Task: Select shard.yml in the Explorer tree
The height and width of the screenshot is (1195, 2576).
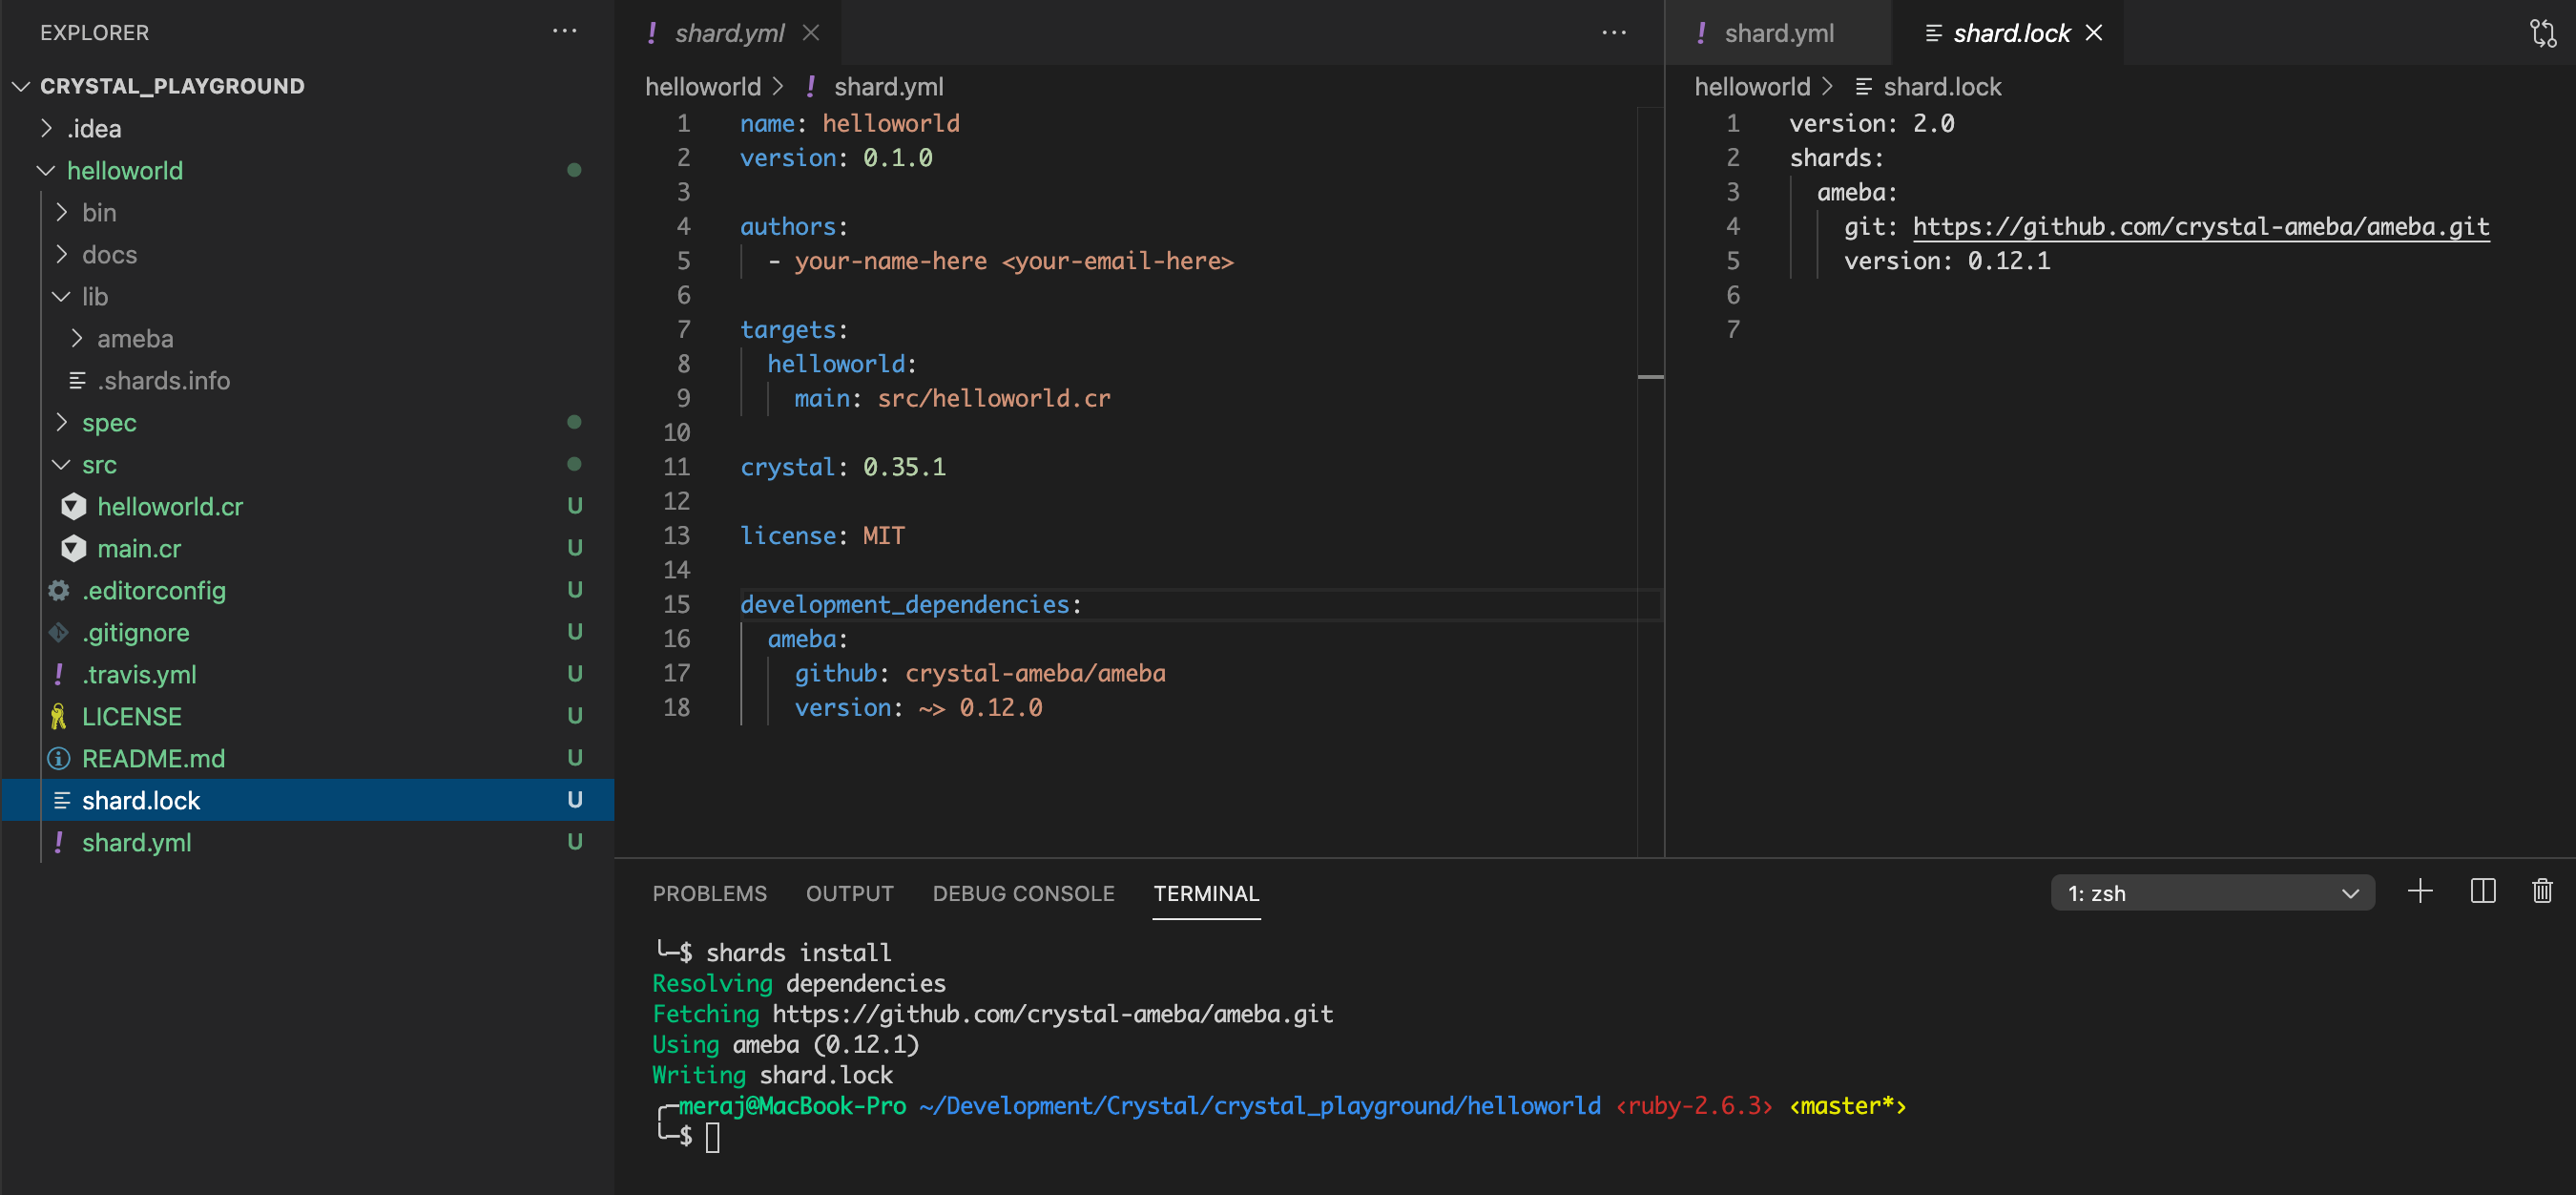Action: click(x=137, y=842)
